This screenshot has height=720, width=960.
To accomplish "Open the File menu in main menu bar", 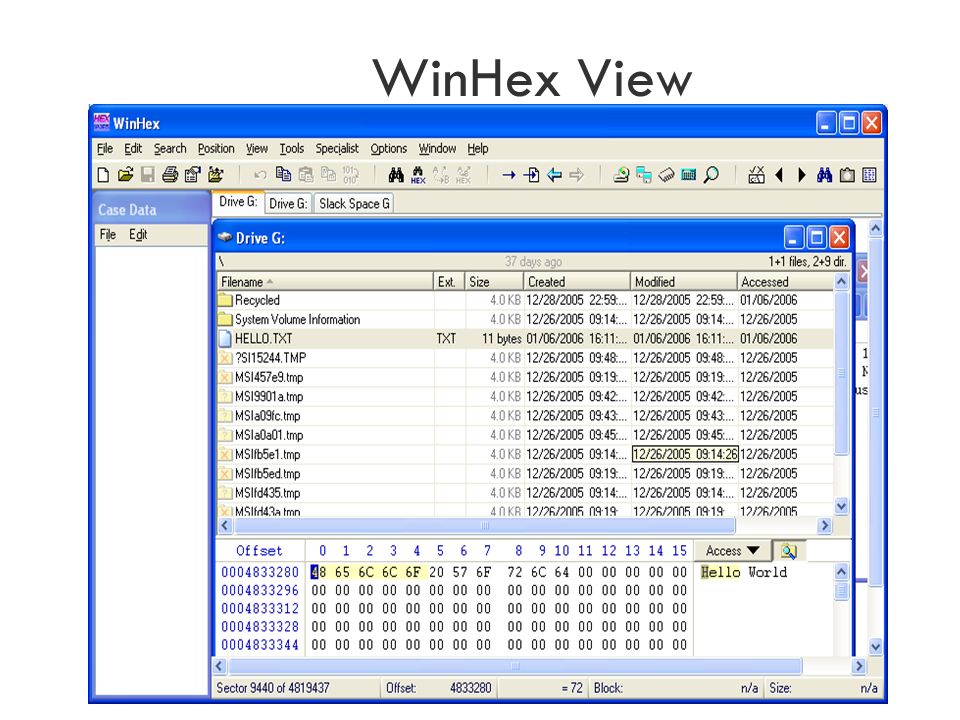I will point(105,149).
